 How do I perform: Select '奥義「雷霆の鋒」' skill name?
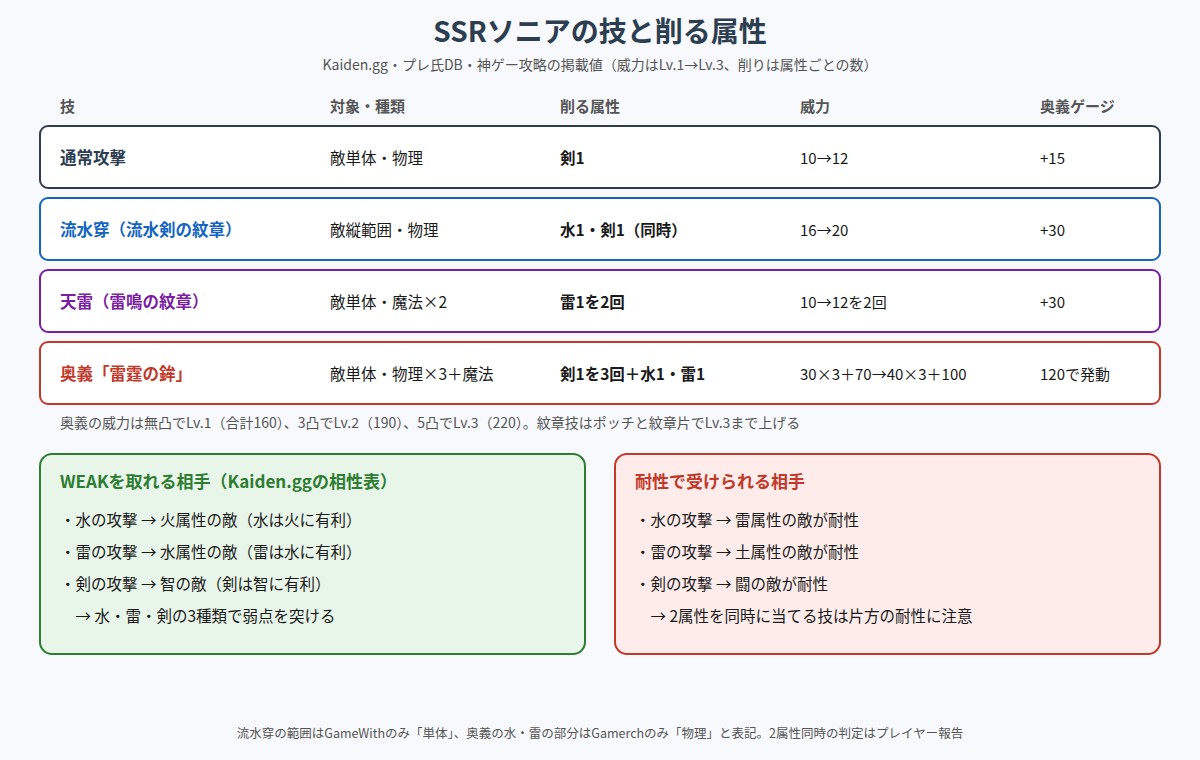pos(122,374)
